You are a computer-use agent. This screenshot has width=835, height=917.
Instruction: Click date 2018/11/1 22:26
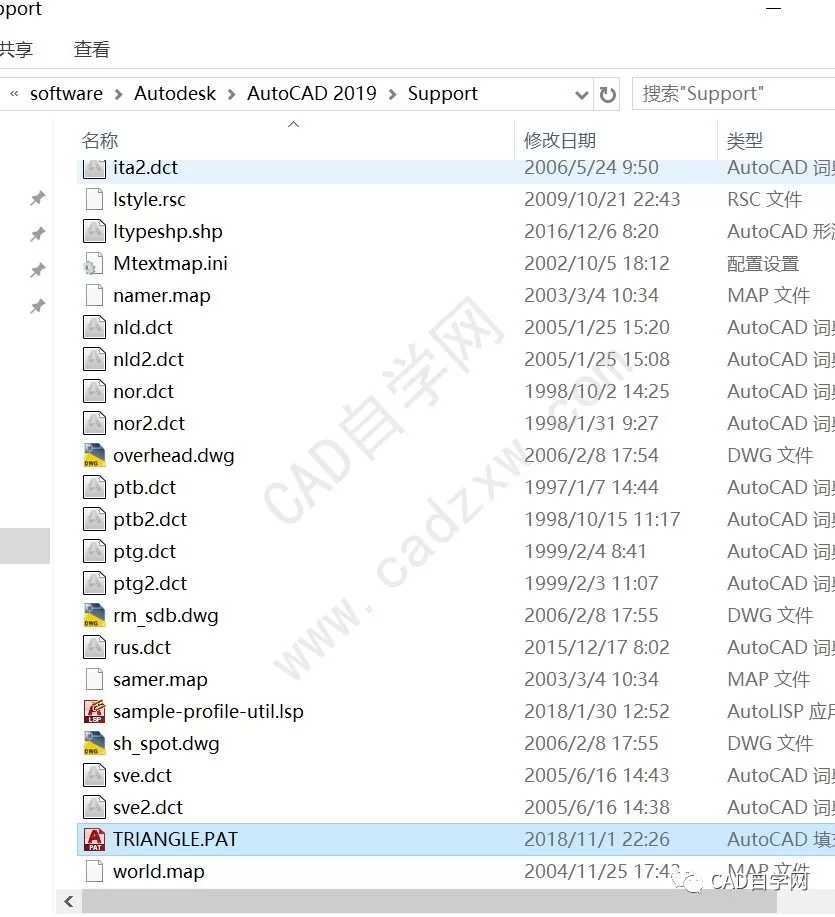[x=596, y=839]
